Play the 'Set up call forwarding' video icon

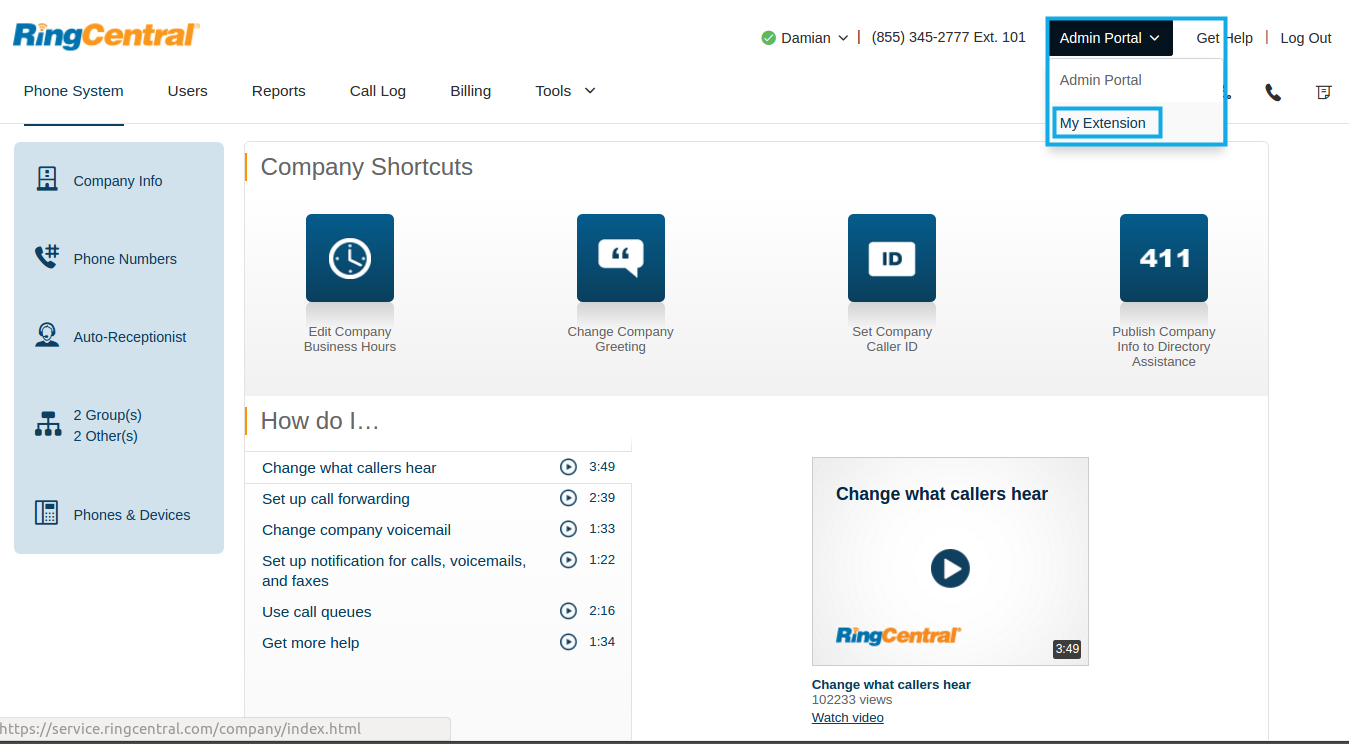tap(568, 498)
